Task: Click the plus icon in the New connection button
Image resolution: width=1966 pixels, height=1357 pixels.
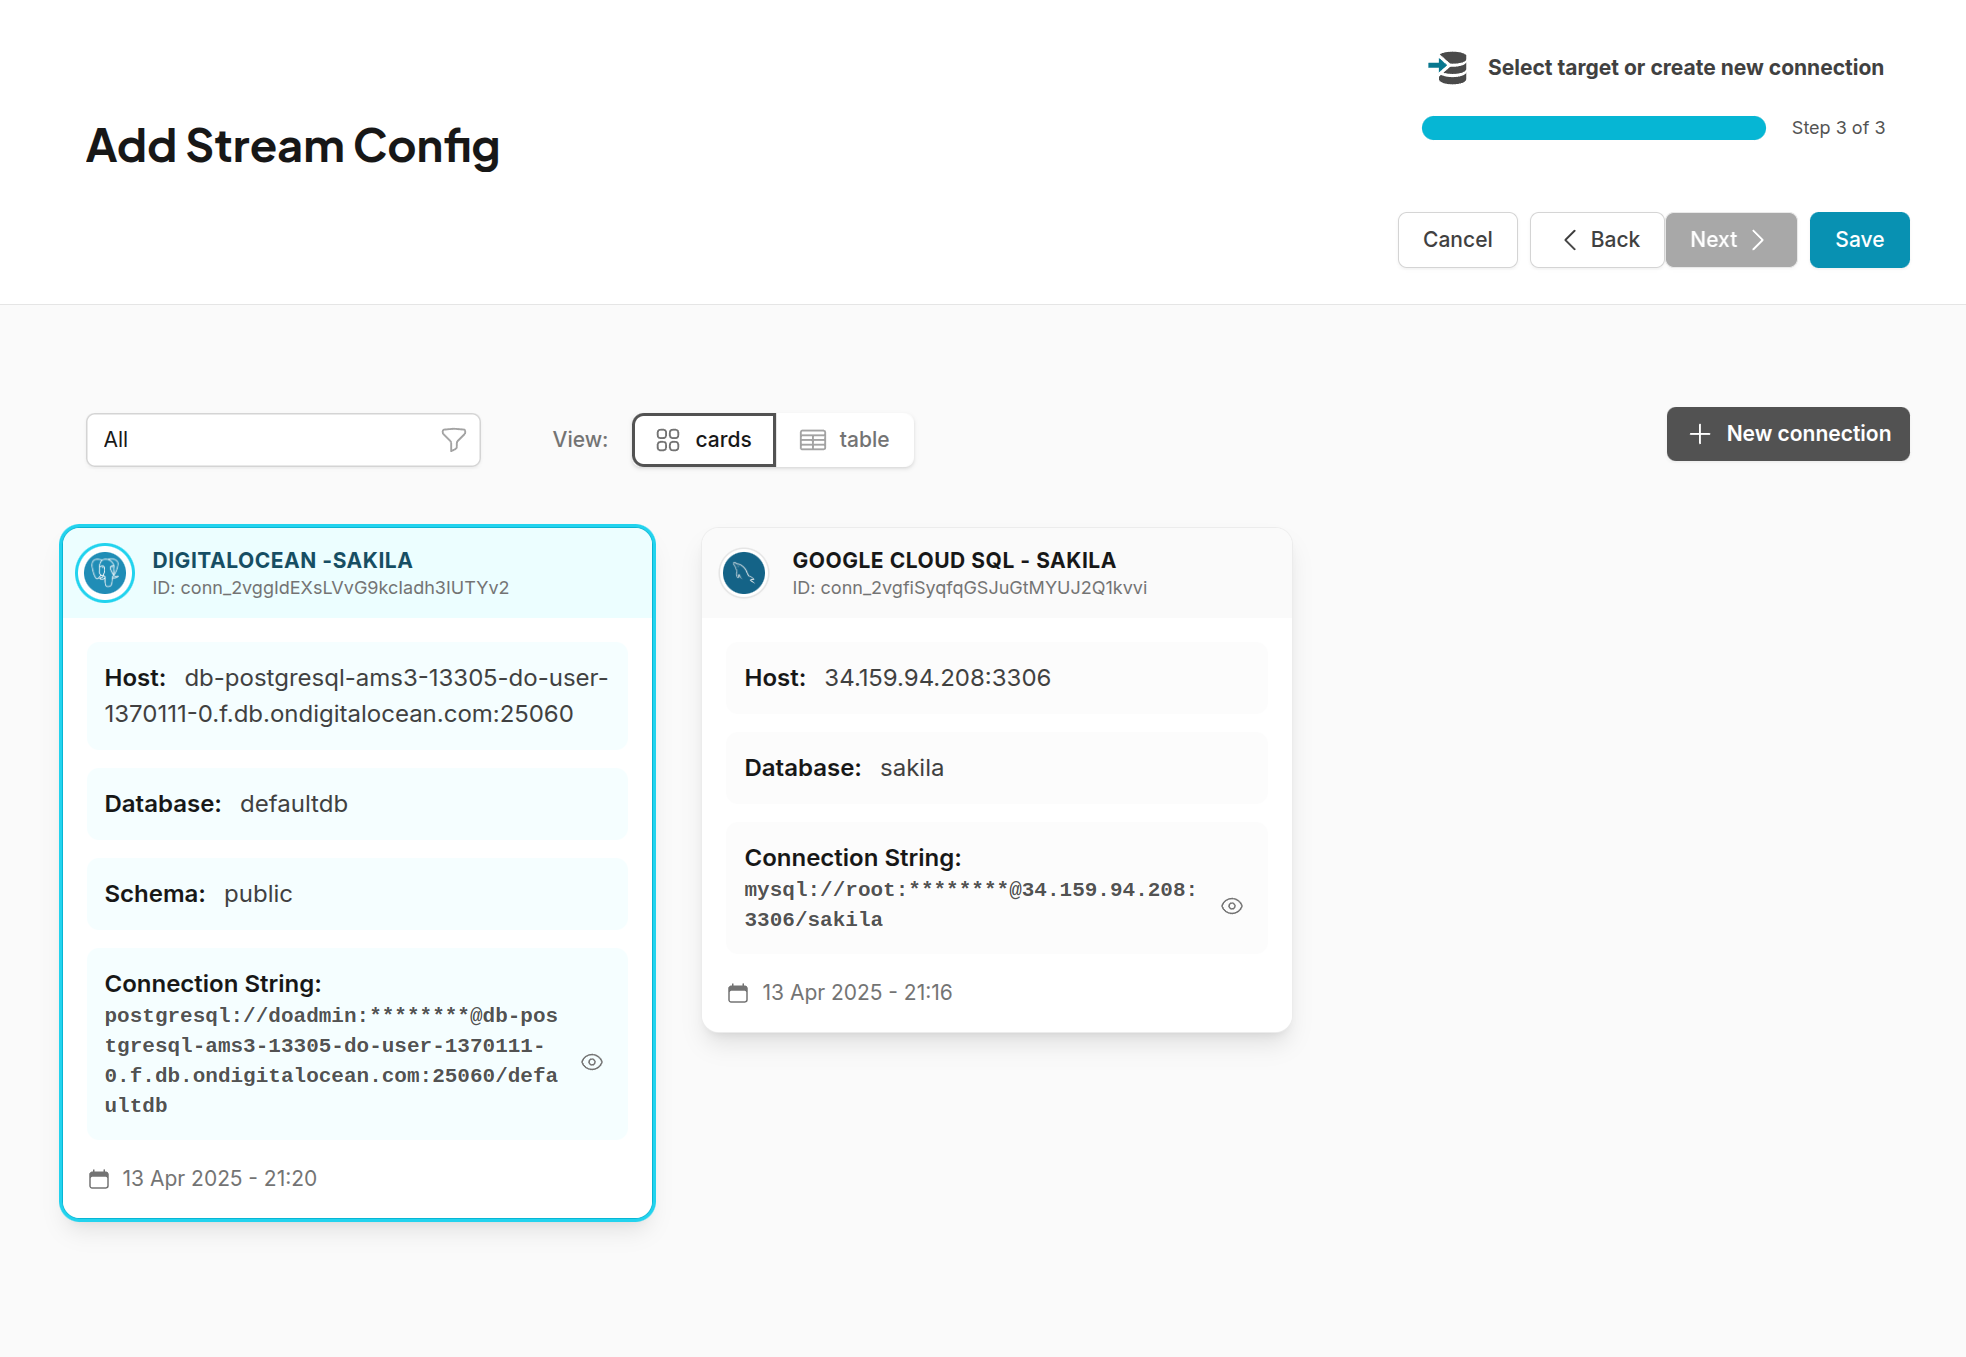Action: click(1699, 433)
